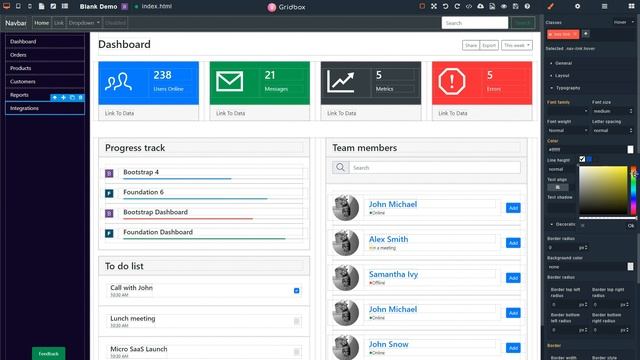Click the Share button
Viewport: 640px width, 360px height.
471,45
